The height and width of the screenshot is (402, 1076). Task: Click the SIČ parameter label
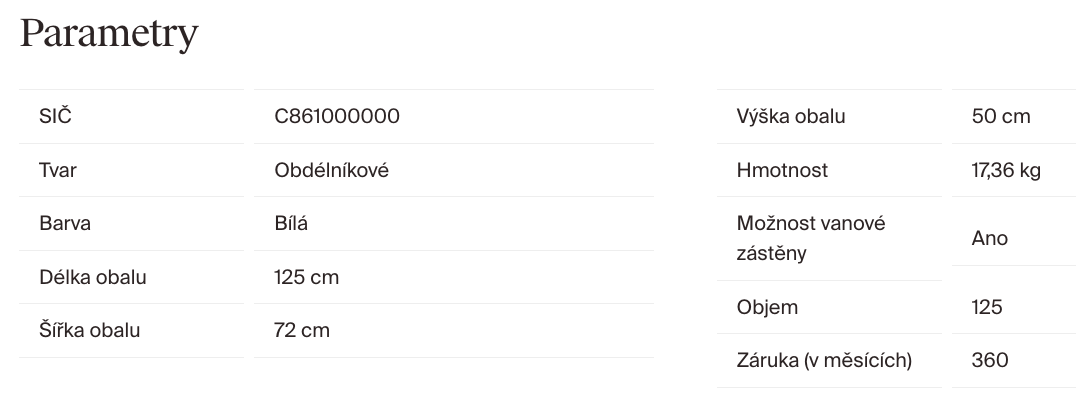[55, 116]
